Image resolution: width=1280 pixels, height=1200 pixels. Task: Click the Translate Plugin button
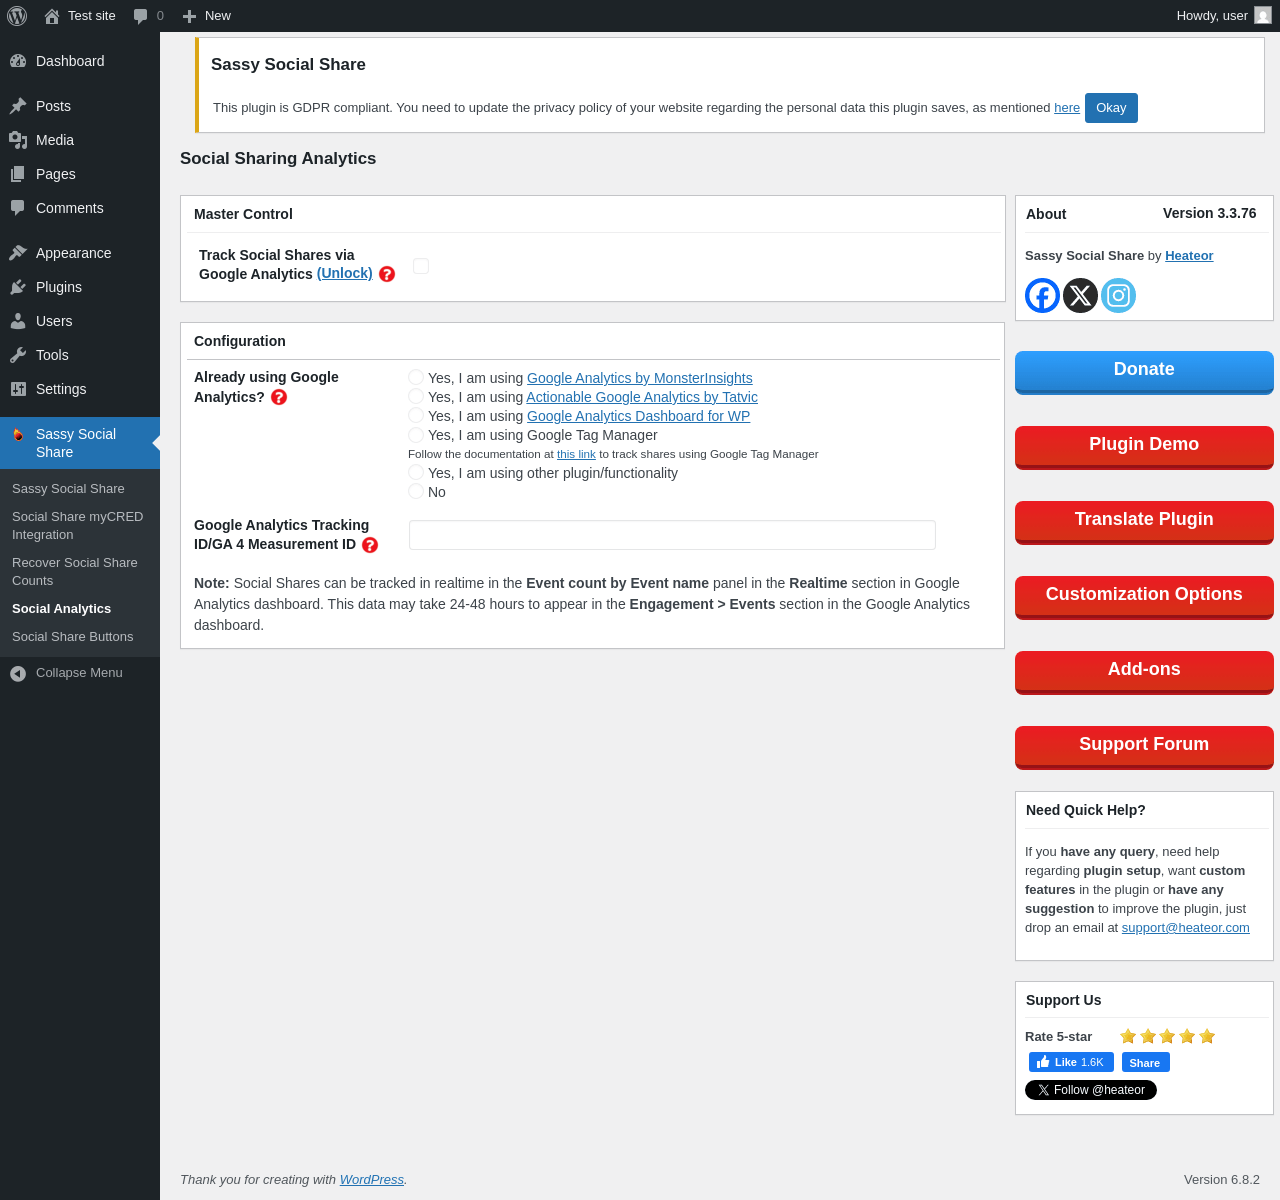pos(1144,522)
